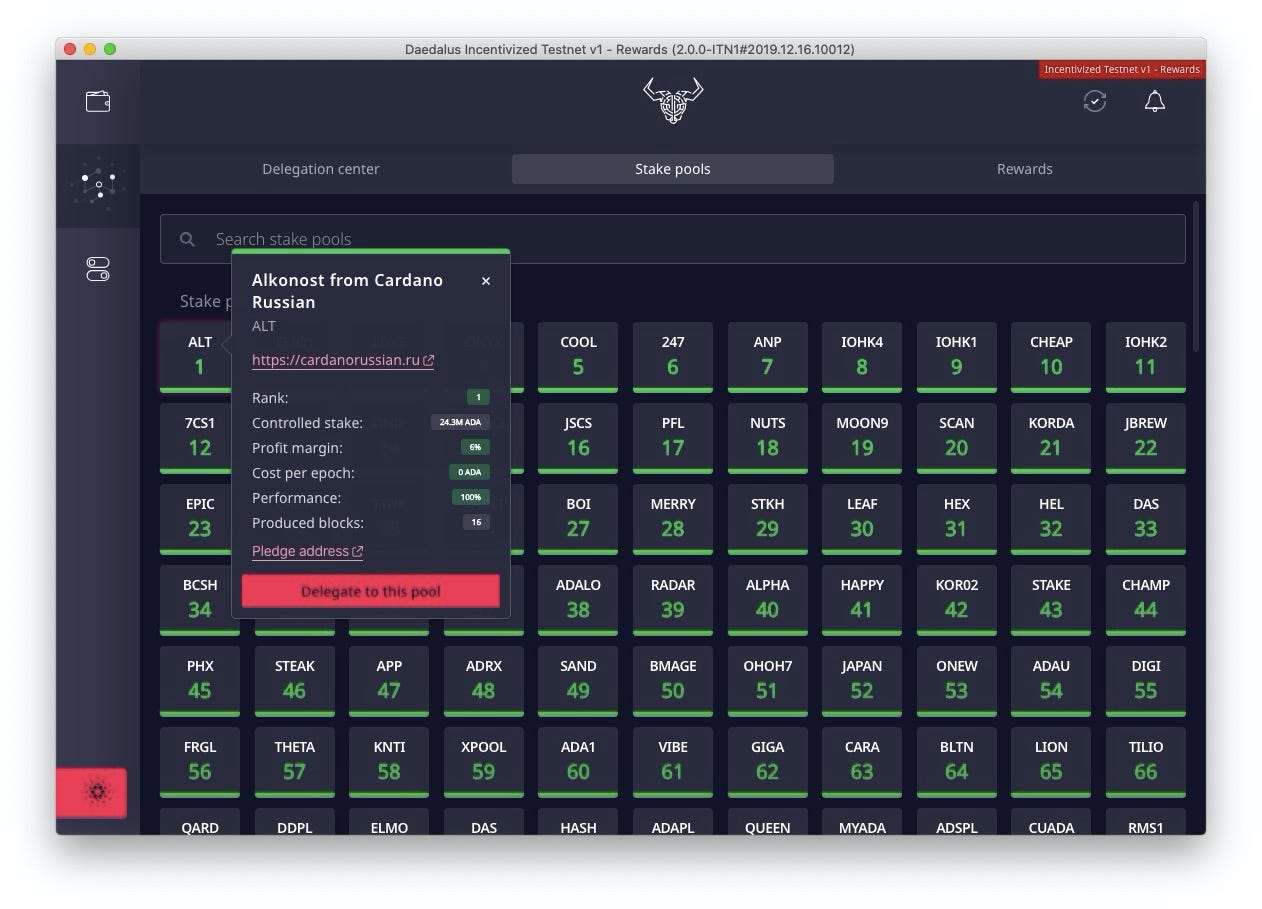
Task: Select the ALPHA stake pool tile
Action: [767, 600]
